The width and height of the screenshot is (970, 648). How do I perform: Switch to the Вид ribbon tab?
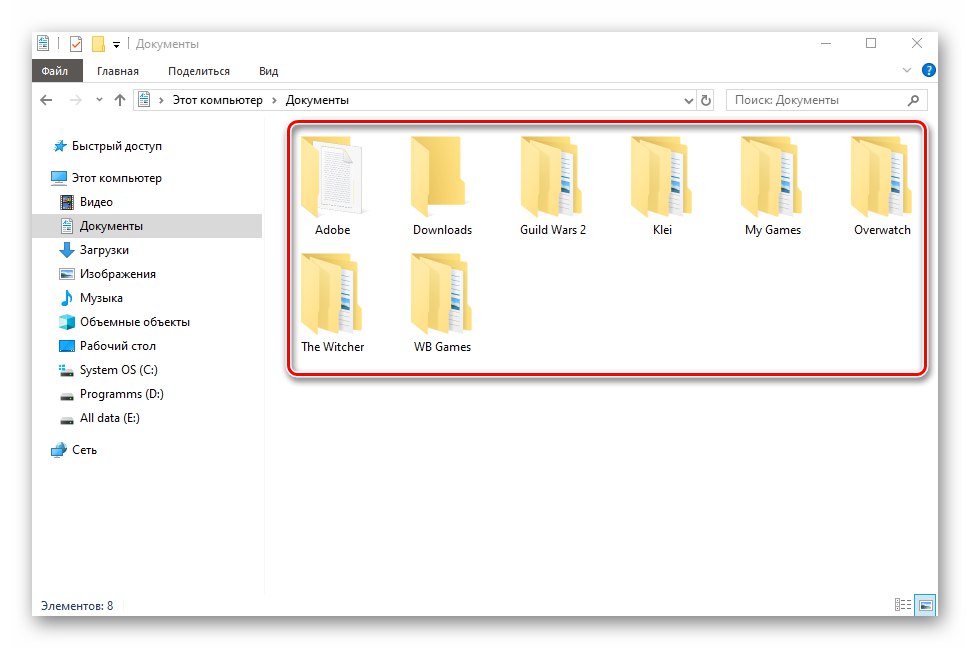click(x=267, y=70)
